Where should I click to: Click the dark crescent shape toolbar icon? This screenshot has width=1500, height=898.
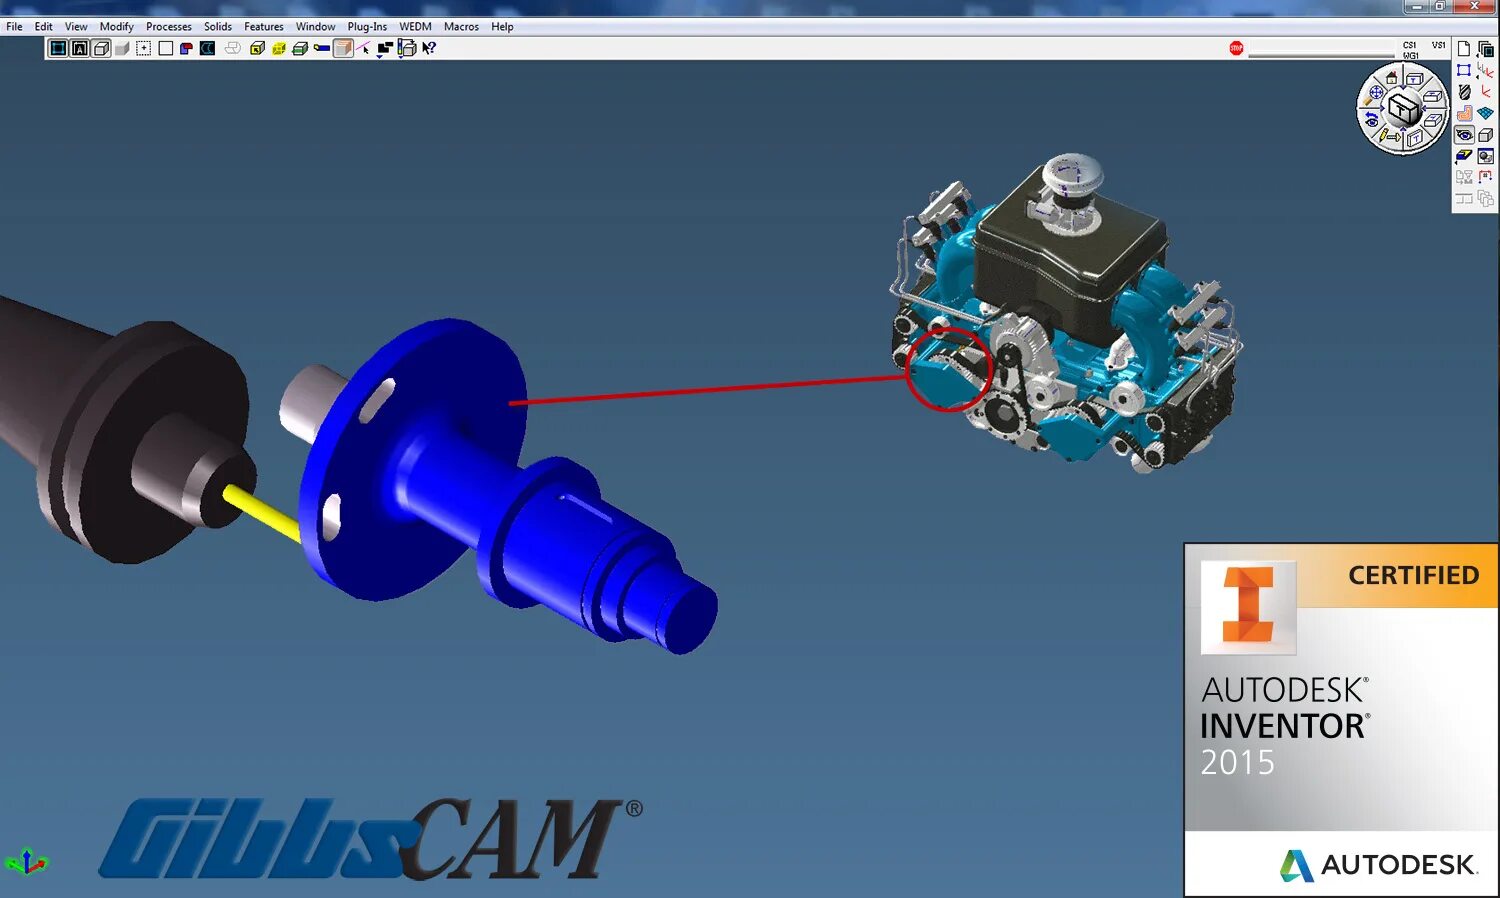tap(208, 48)
